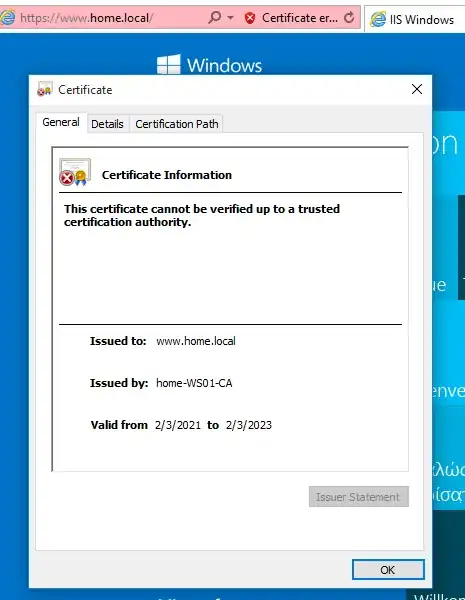
Task: Open the Certification Path tab
Action: [177, 124]
